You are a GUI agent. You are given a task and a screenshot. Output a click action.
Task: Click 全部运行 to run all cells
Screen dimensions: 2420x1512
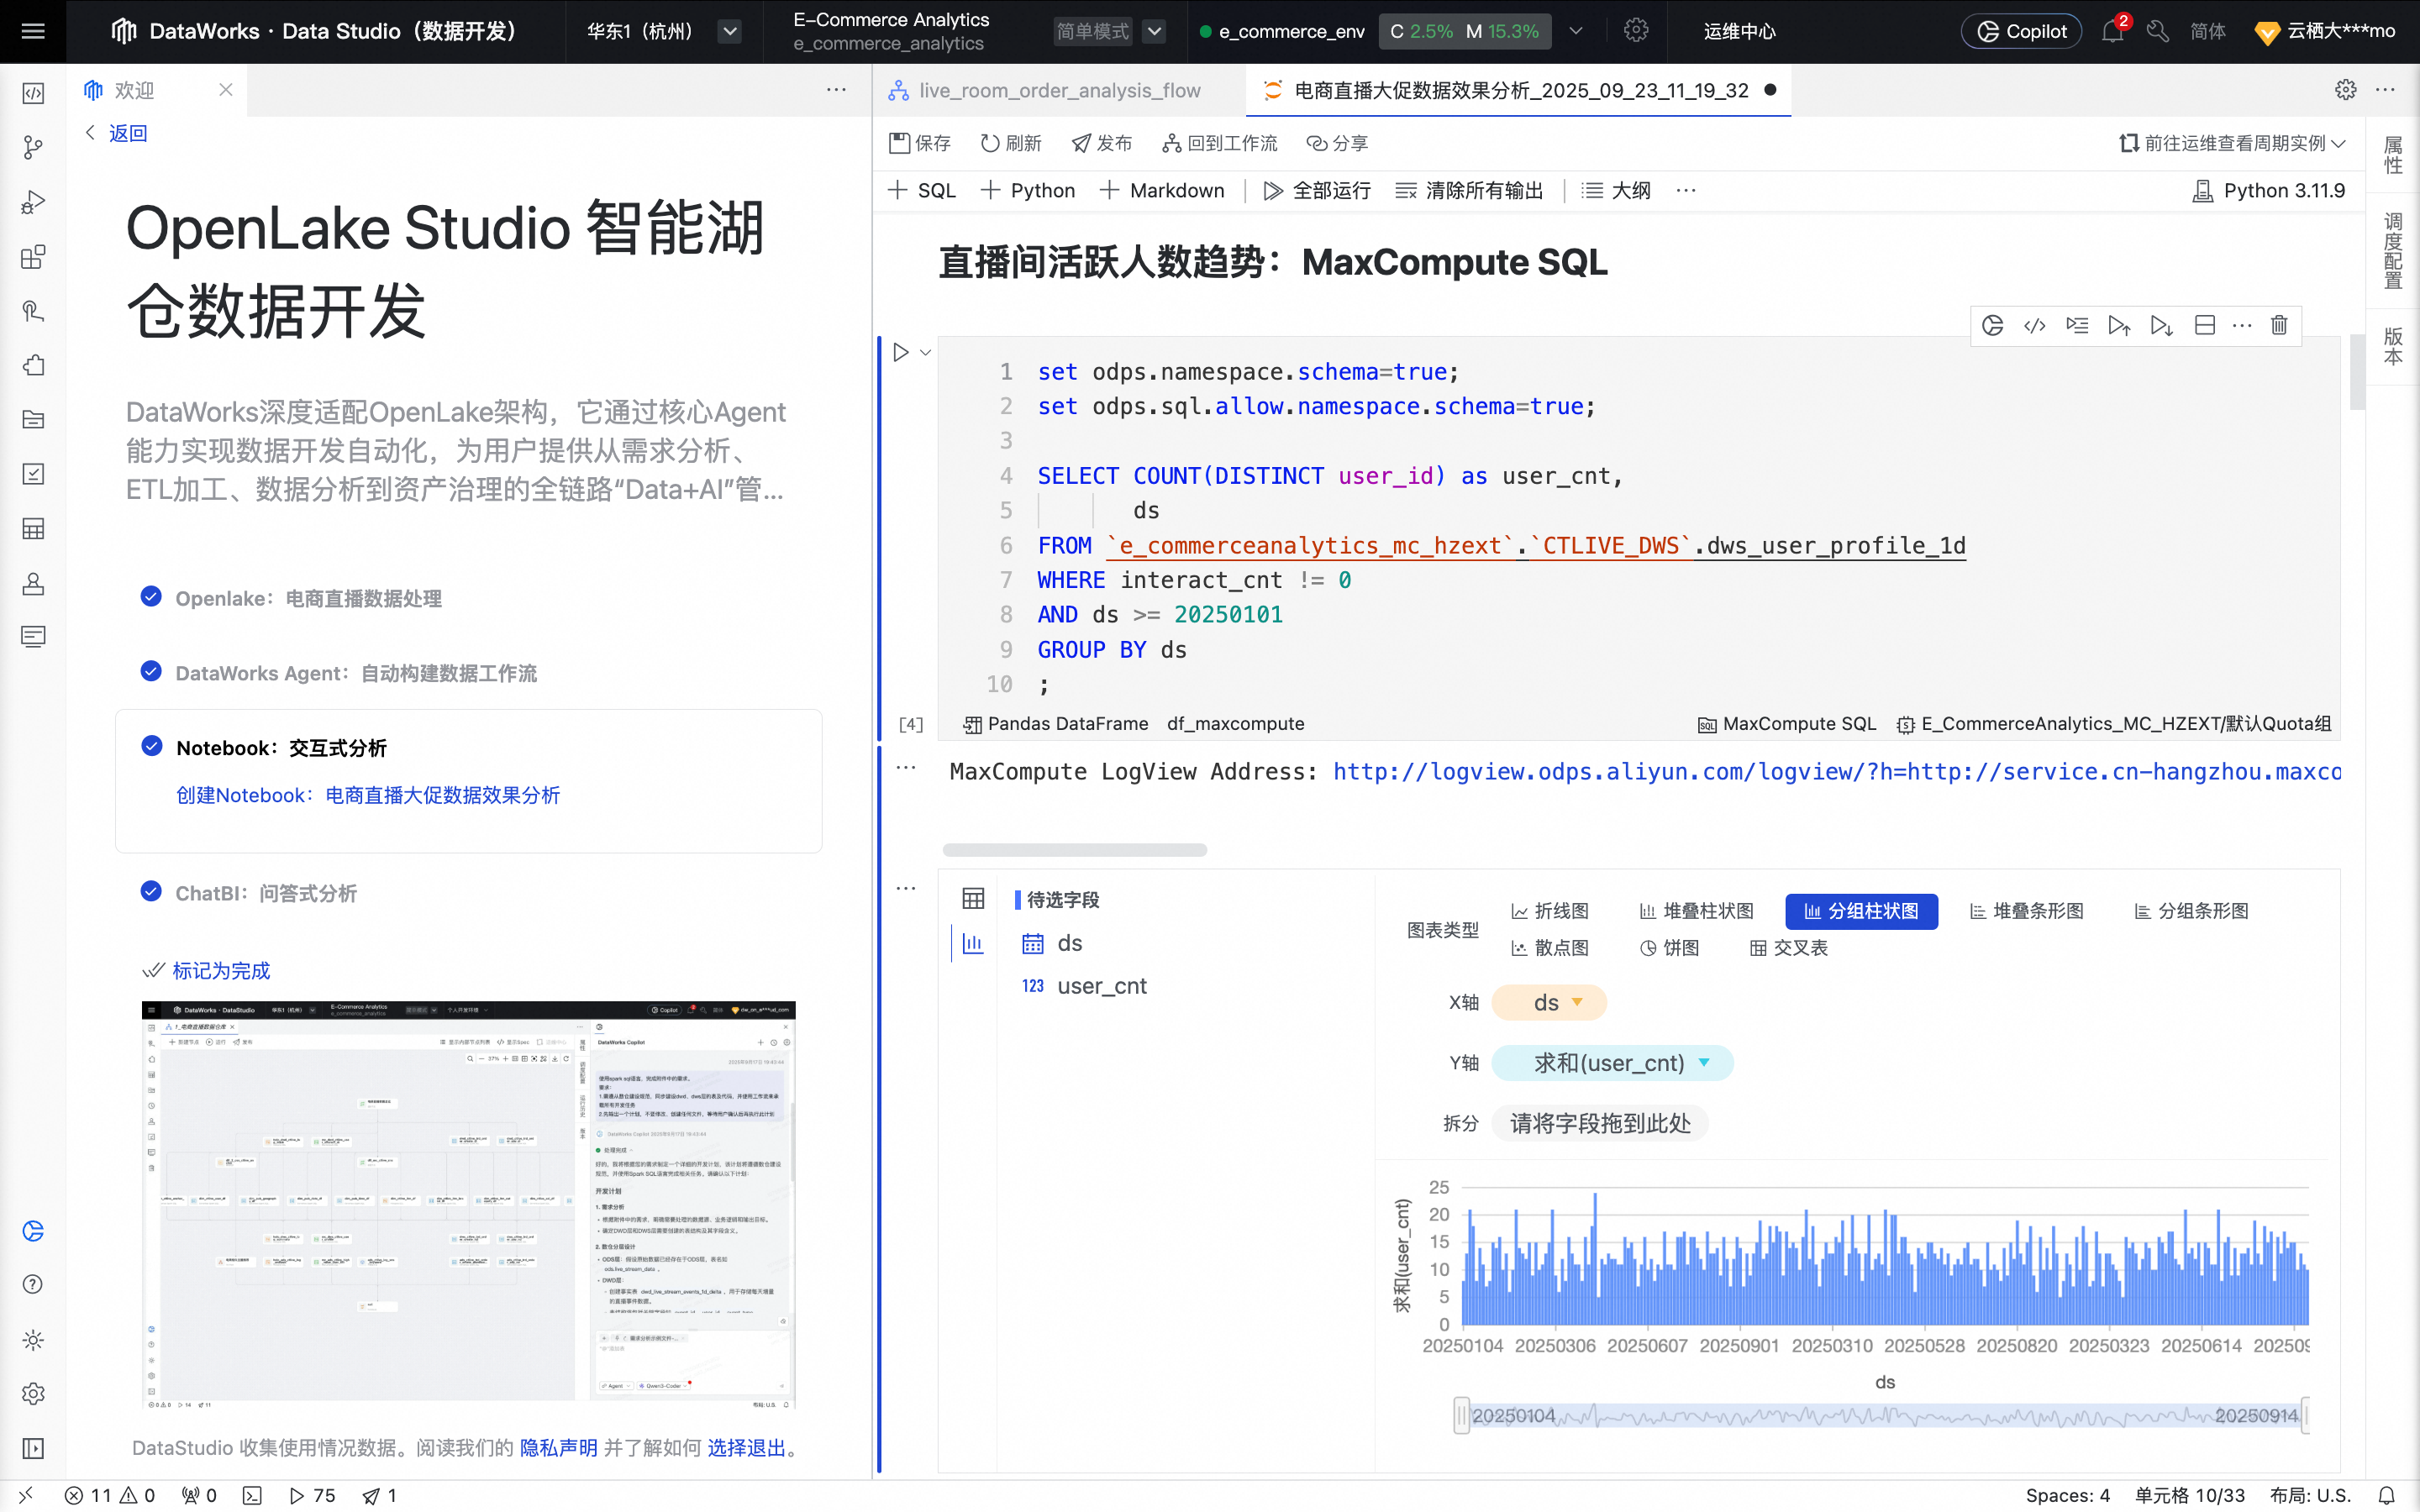tap(1317, 190)
